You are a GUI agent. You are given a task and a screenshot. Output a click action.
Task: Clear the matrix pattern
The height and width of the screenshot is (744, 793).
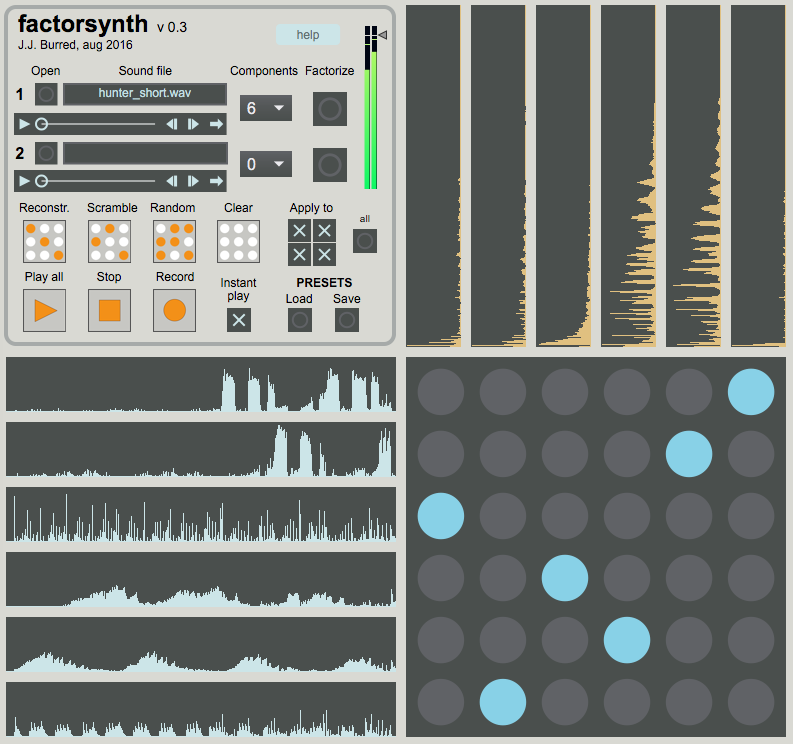coord(238,242)
